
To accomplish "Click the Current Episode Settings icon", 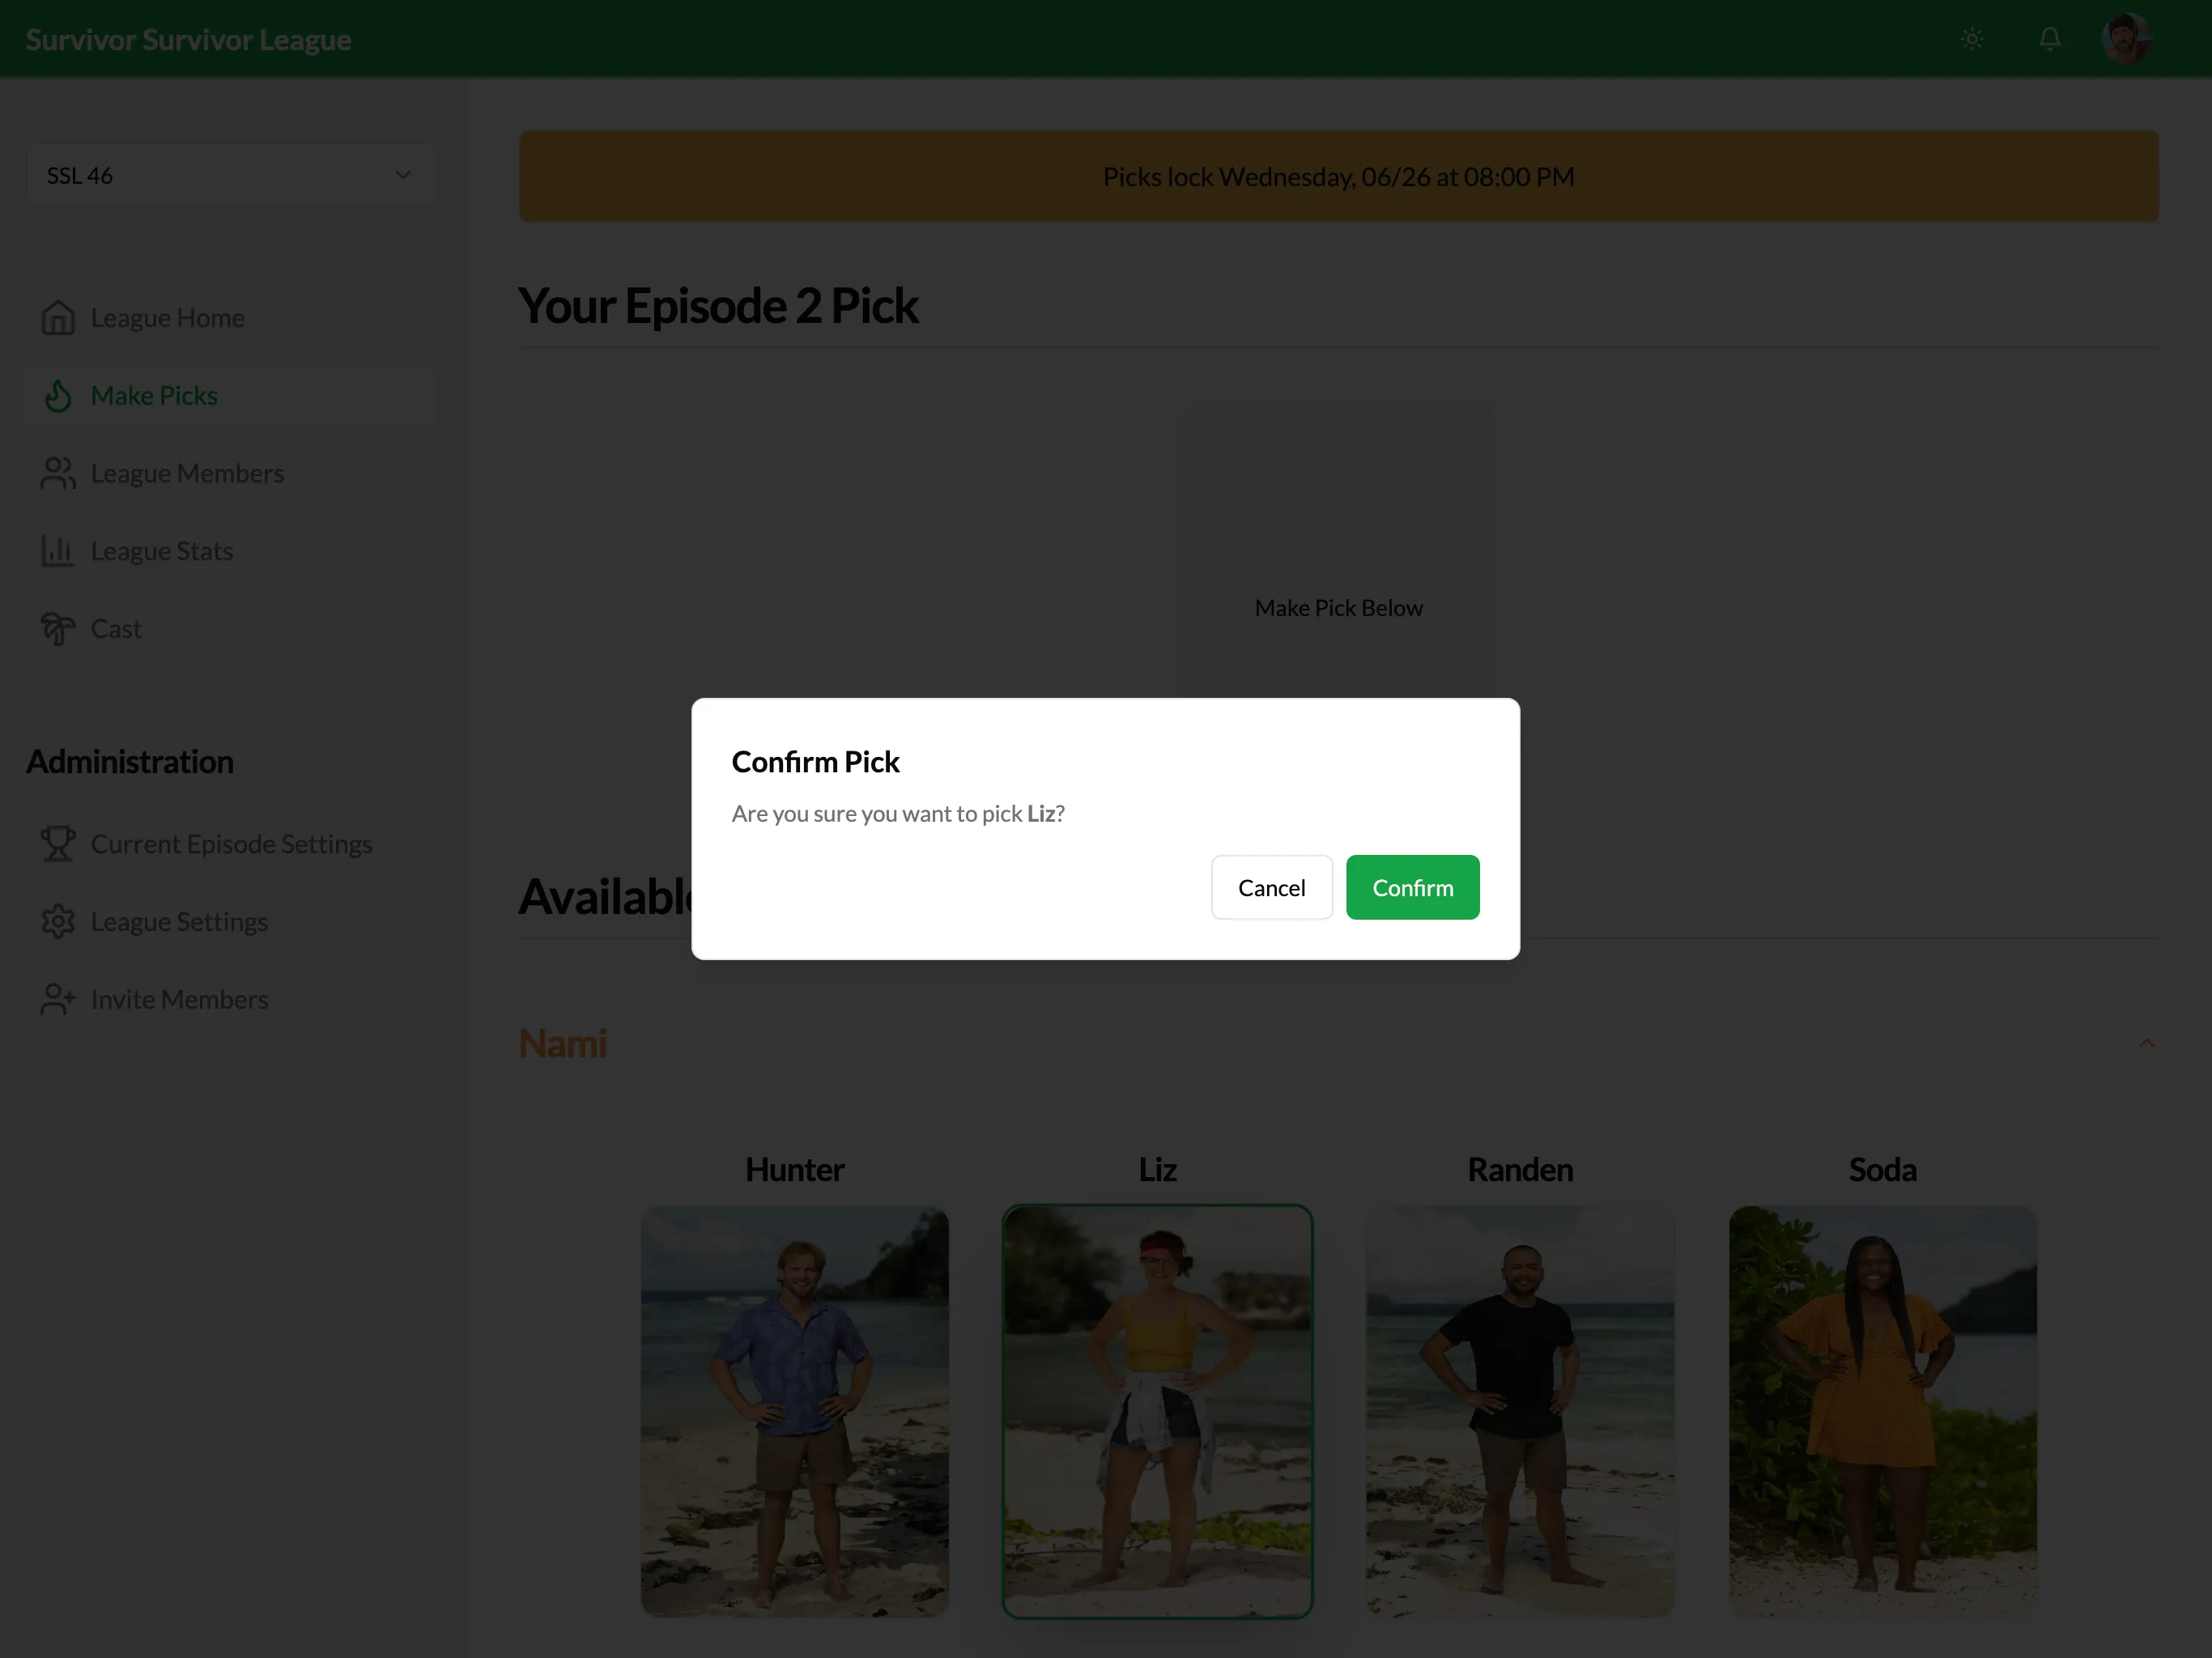I will [59, 843].
